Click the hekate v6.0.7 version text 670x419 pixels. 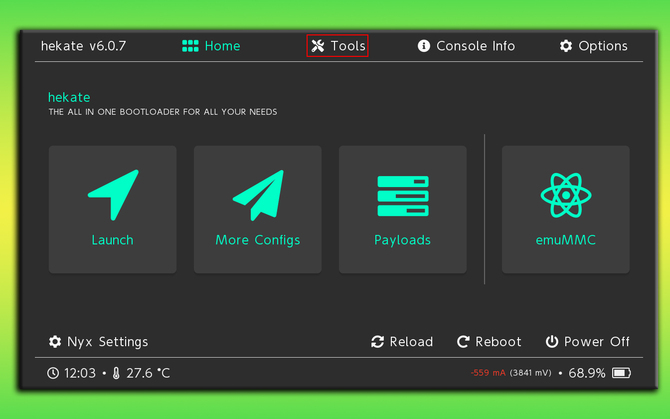click(x=83, y=46)
